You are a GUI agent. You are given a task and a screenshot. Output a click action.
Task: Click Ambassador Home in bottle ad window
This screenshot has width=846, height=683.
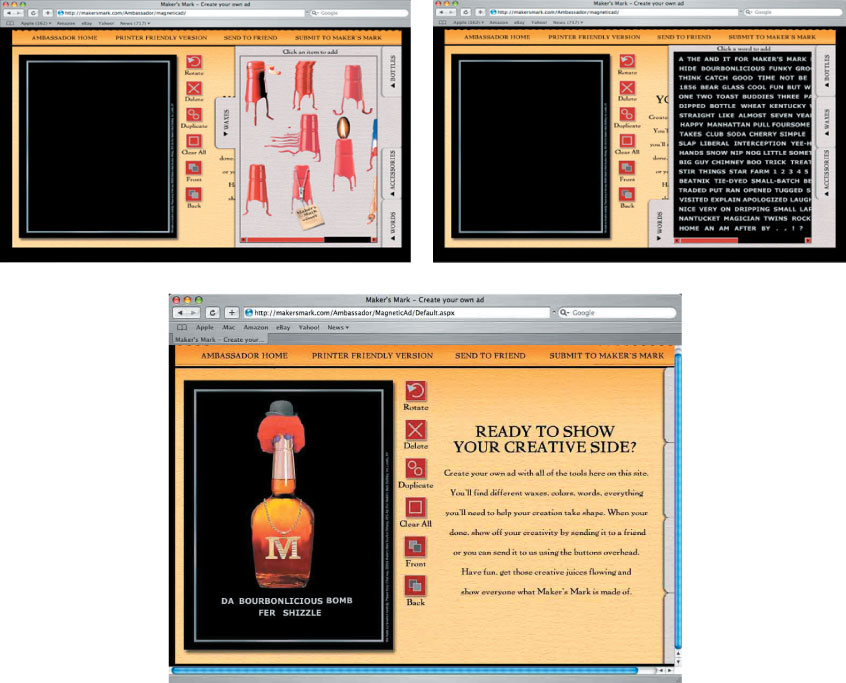coord(244,356)
